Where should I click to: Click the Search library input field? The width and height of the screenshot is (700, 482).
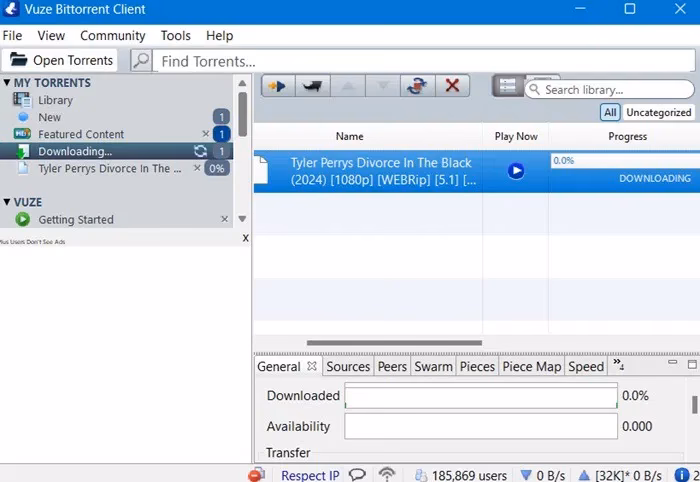pos(609,90)
